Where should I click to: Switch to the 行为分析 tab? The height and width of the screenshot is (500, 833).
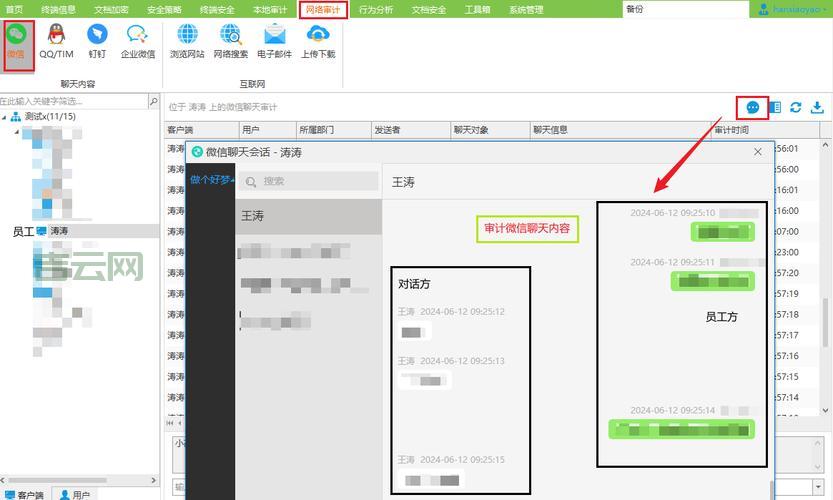tap(376, 9)
